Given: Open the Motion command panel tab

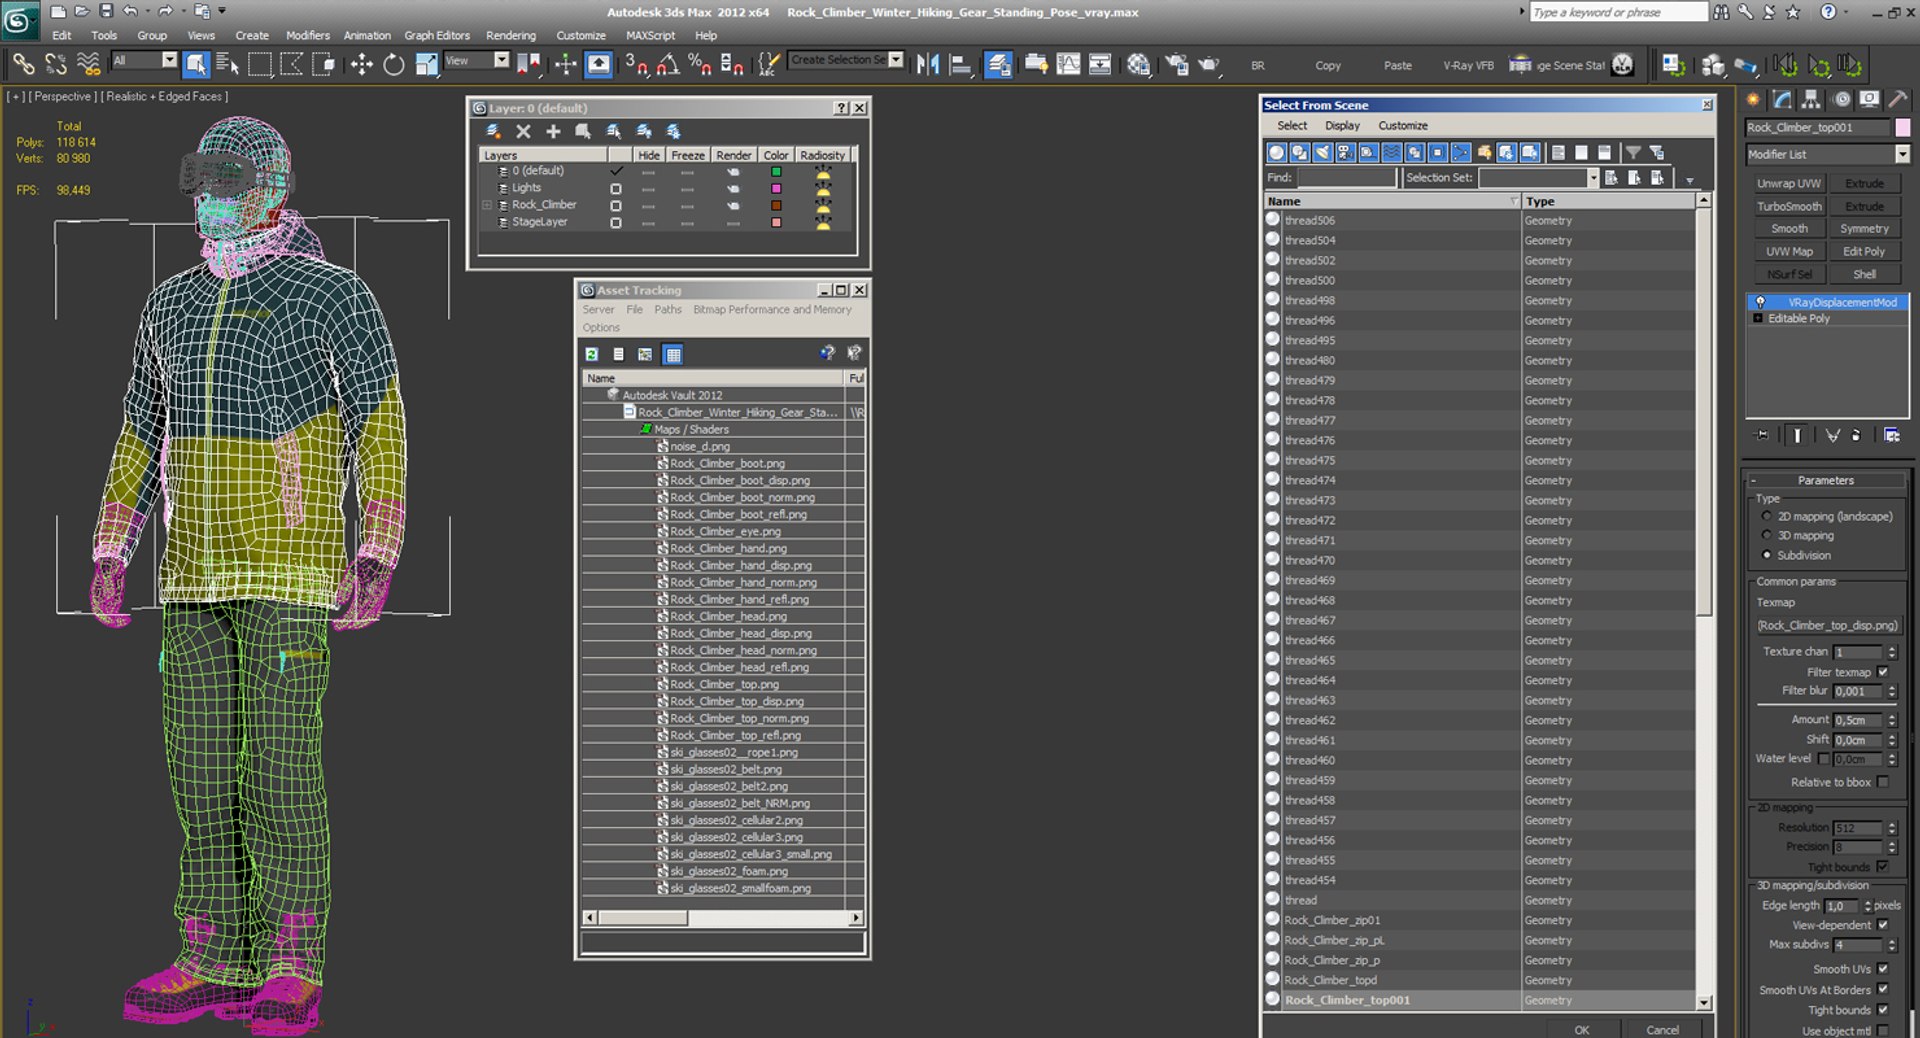Looking at the screenshot, I should click(x=1841, y=99).
